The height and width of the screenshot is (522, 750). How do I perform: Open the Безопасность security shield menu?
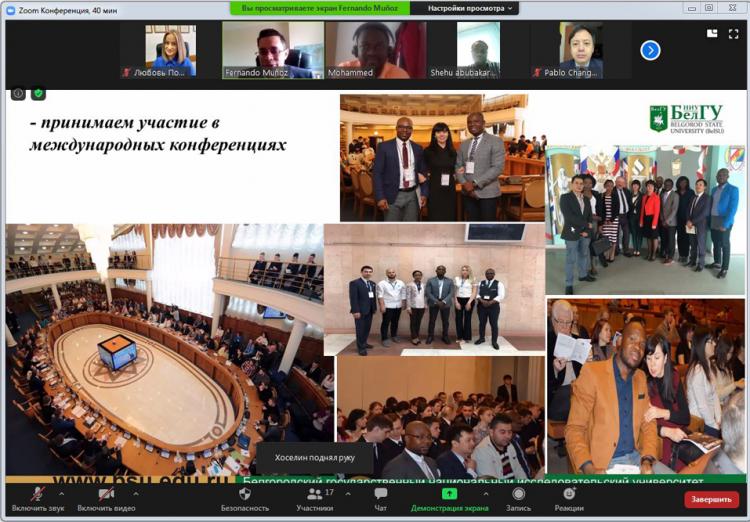(x=244, y=498)
